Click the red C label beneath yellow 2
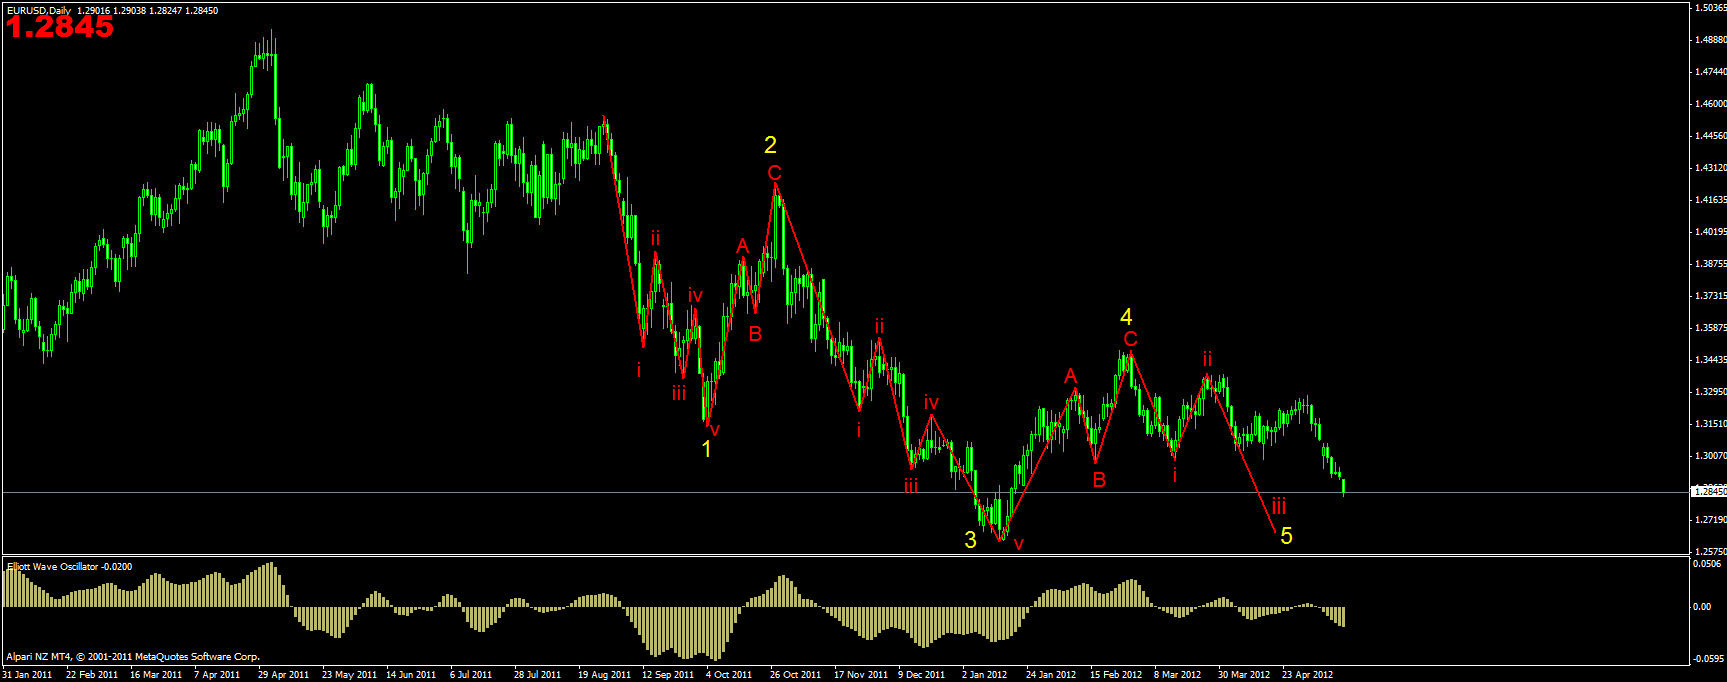Screen dimensions: 1727x682 [x=775, y=173]
